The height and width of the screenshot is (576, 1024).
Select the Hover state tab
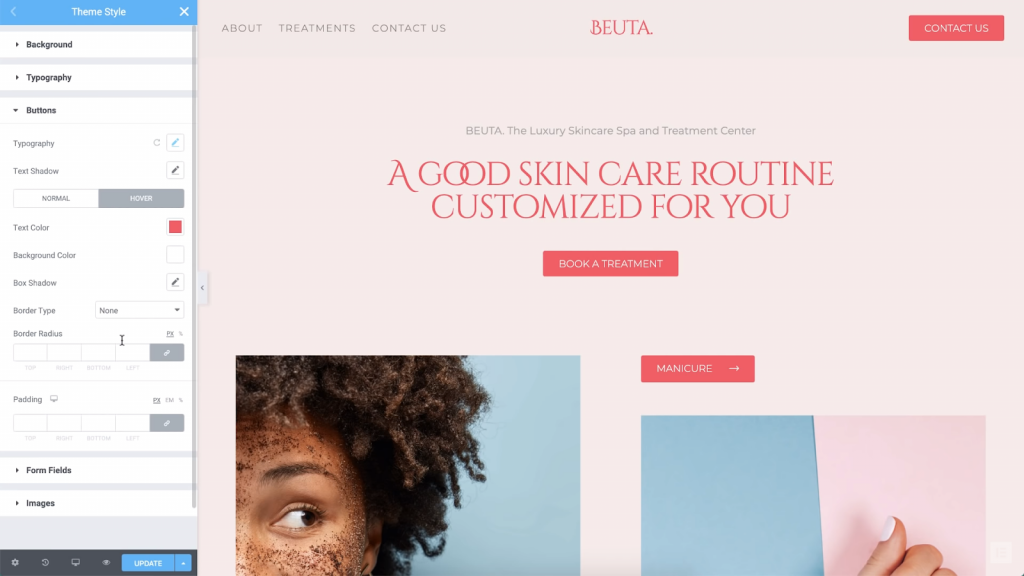(x=141, y=198)
